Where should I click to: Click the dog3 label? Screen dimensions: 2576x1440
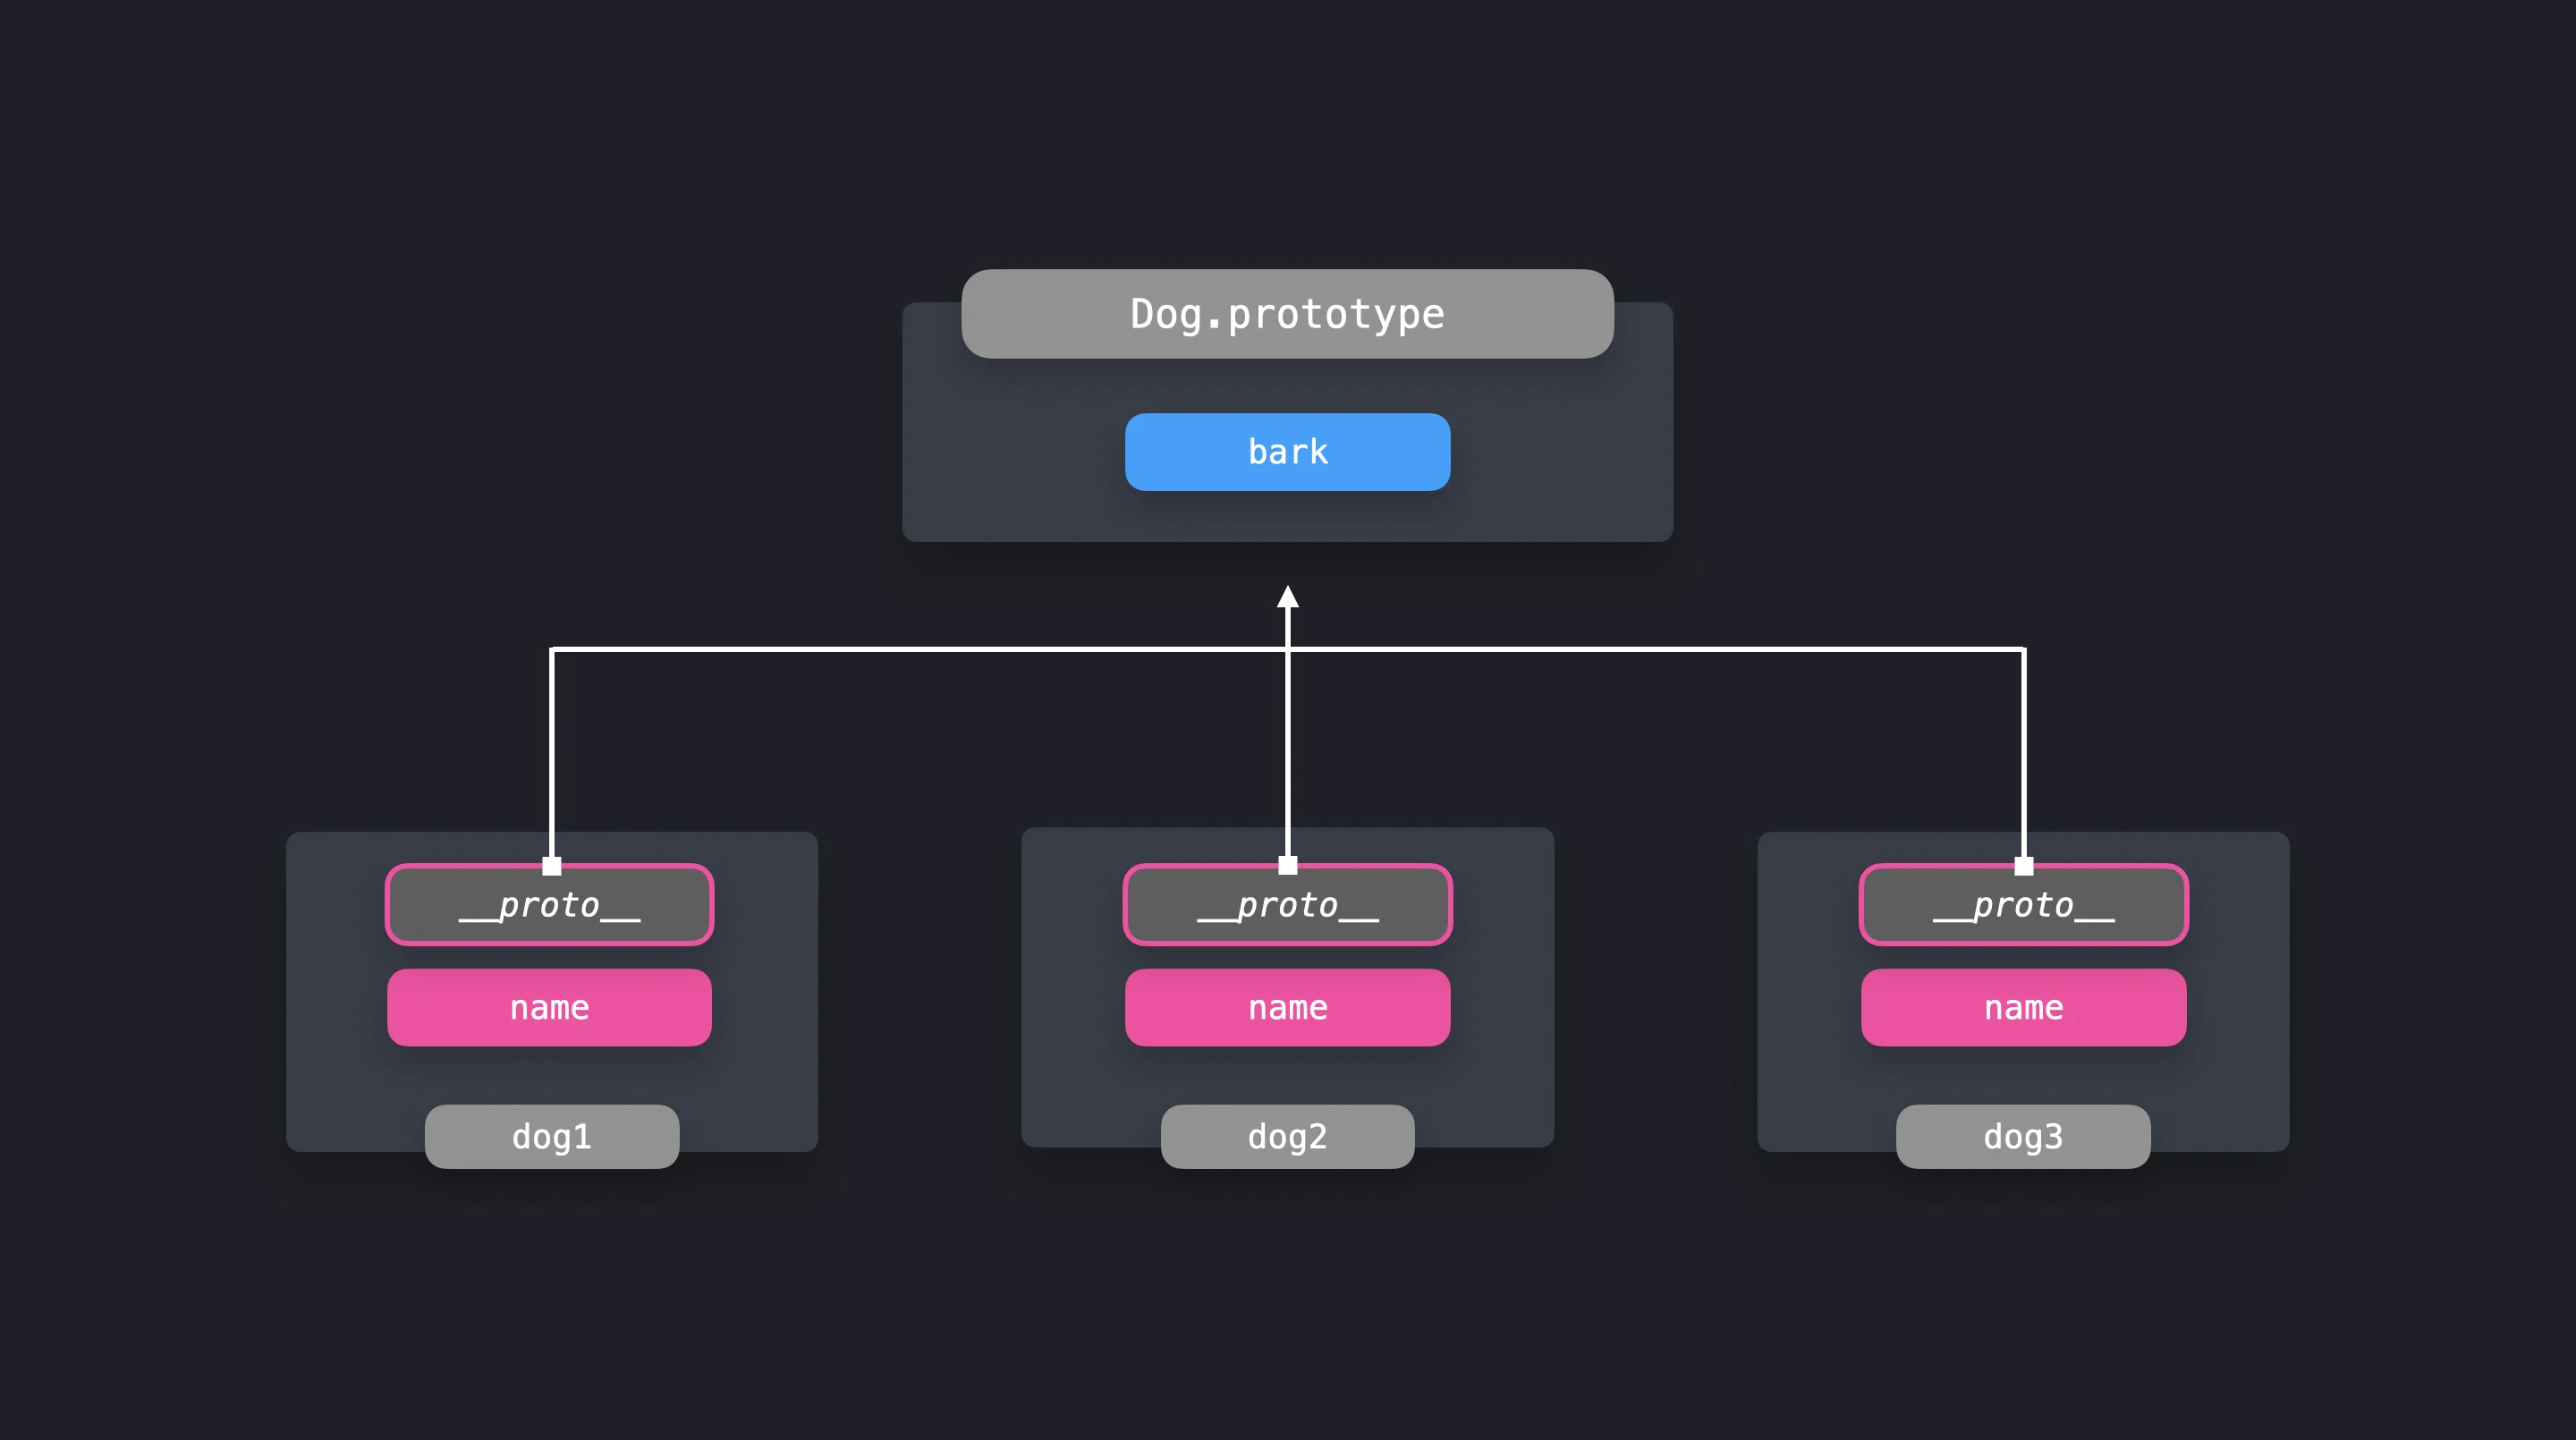pyautogui.click(x=2023, y=1137)
